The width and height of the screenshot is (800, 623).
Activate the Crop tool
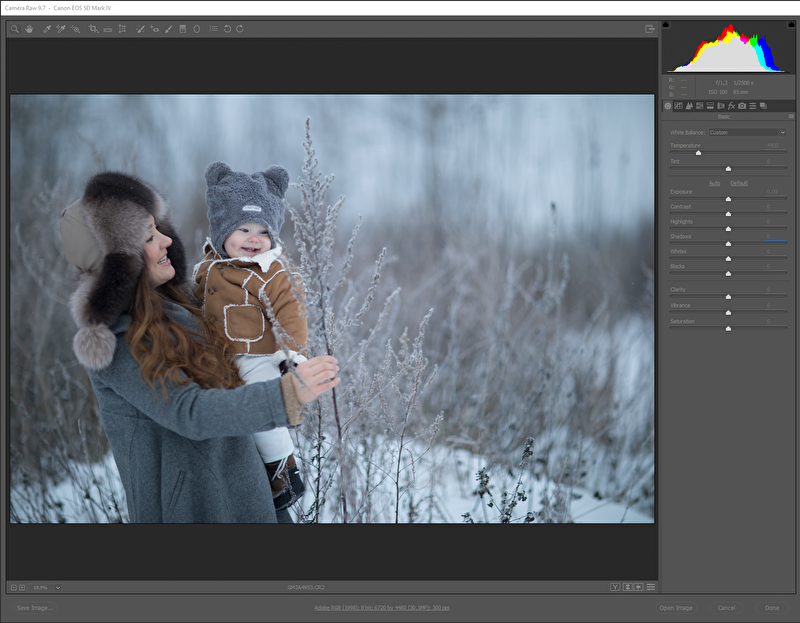point(93,29)
